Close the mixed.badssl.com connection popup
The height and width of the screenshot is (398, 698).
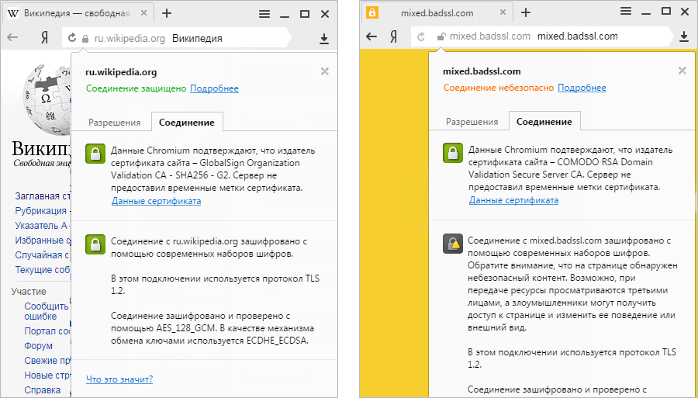682,70
